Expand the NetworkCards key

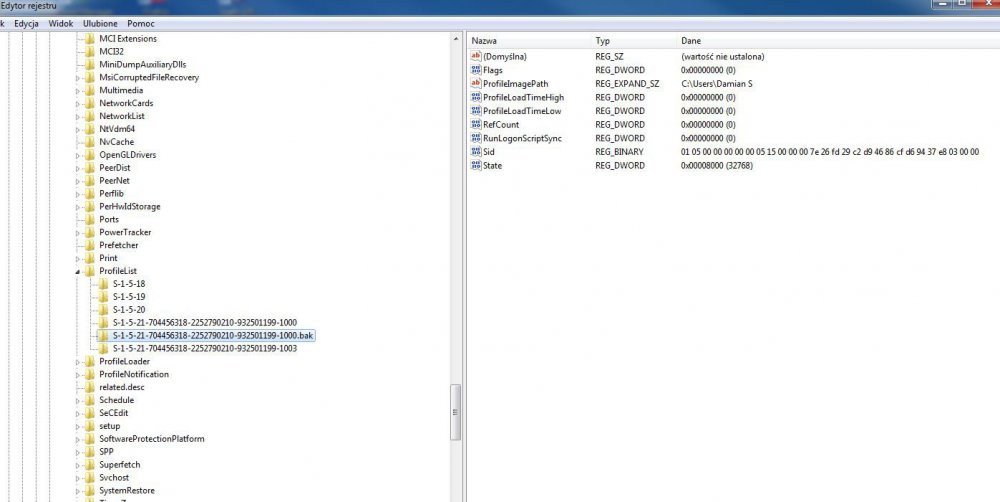click(78, 103)
